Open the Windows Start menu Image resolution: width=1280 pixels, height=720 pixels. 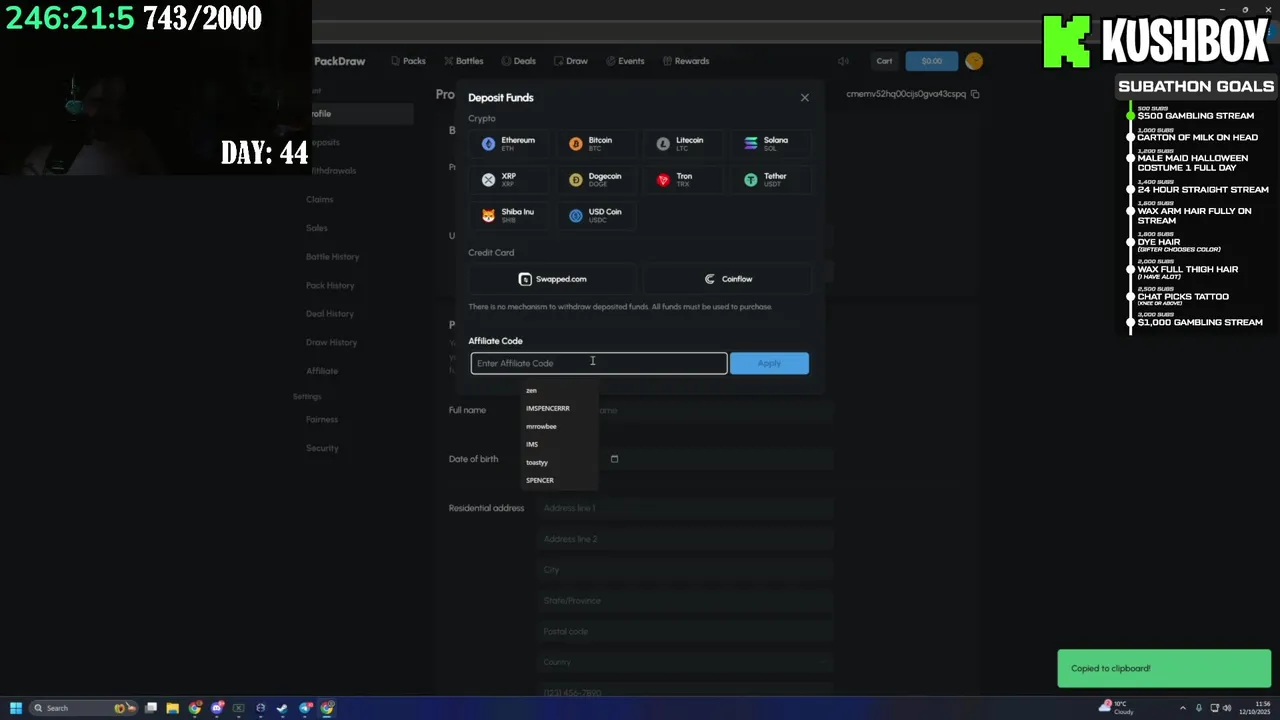(x=16, y=708)
